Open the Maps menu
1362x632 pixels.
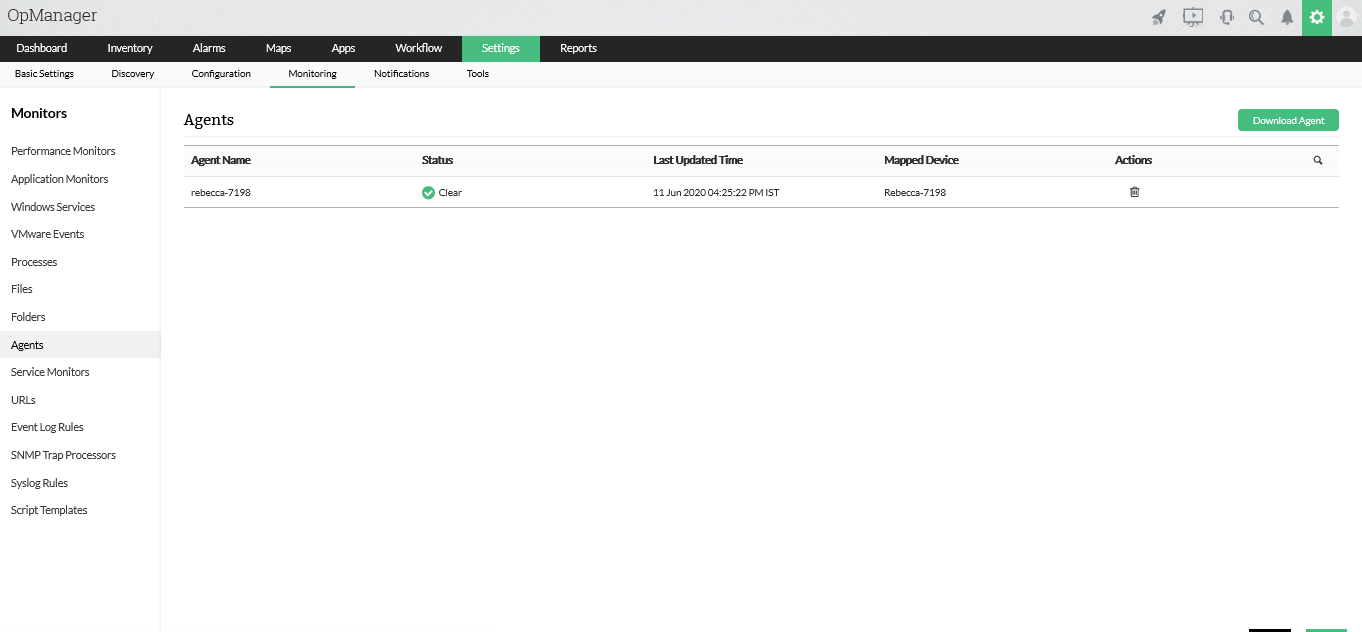279,48
